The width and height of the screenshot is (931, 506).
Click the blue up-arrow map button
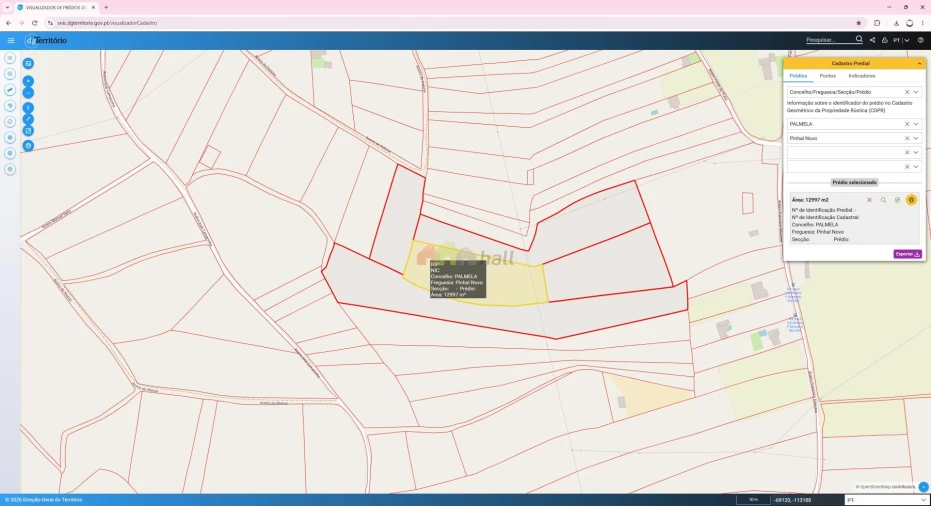point(28,108)
